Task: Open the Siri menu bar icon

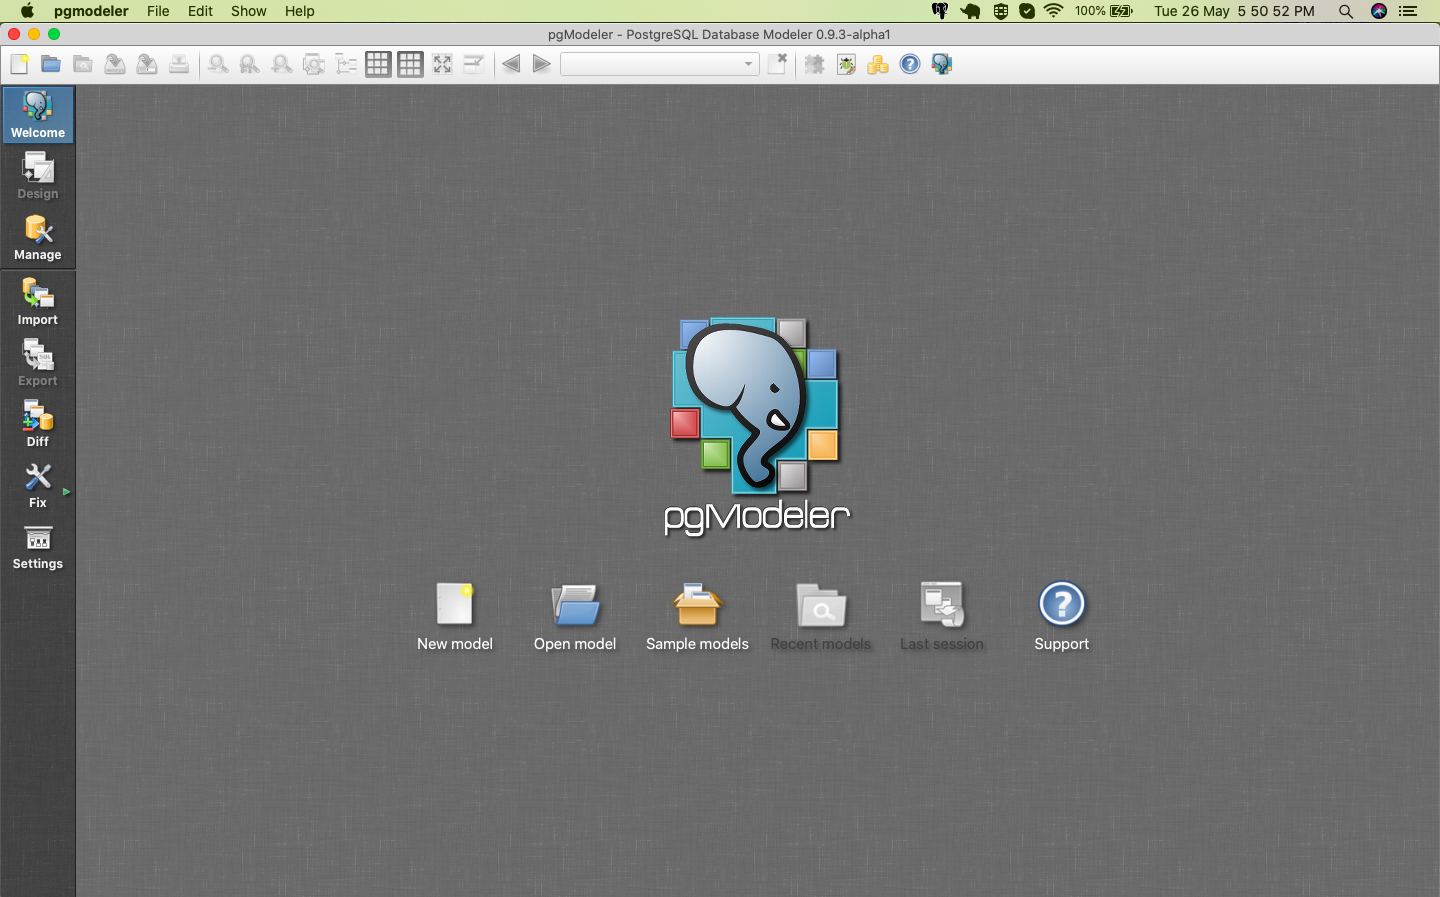Action: [x=1379, y=11]
